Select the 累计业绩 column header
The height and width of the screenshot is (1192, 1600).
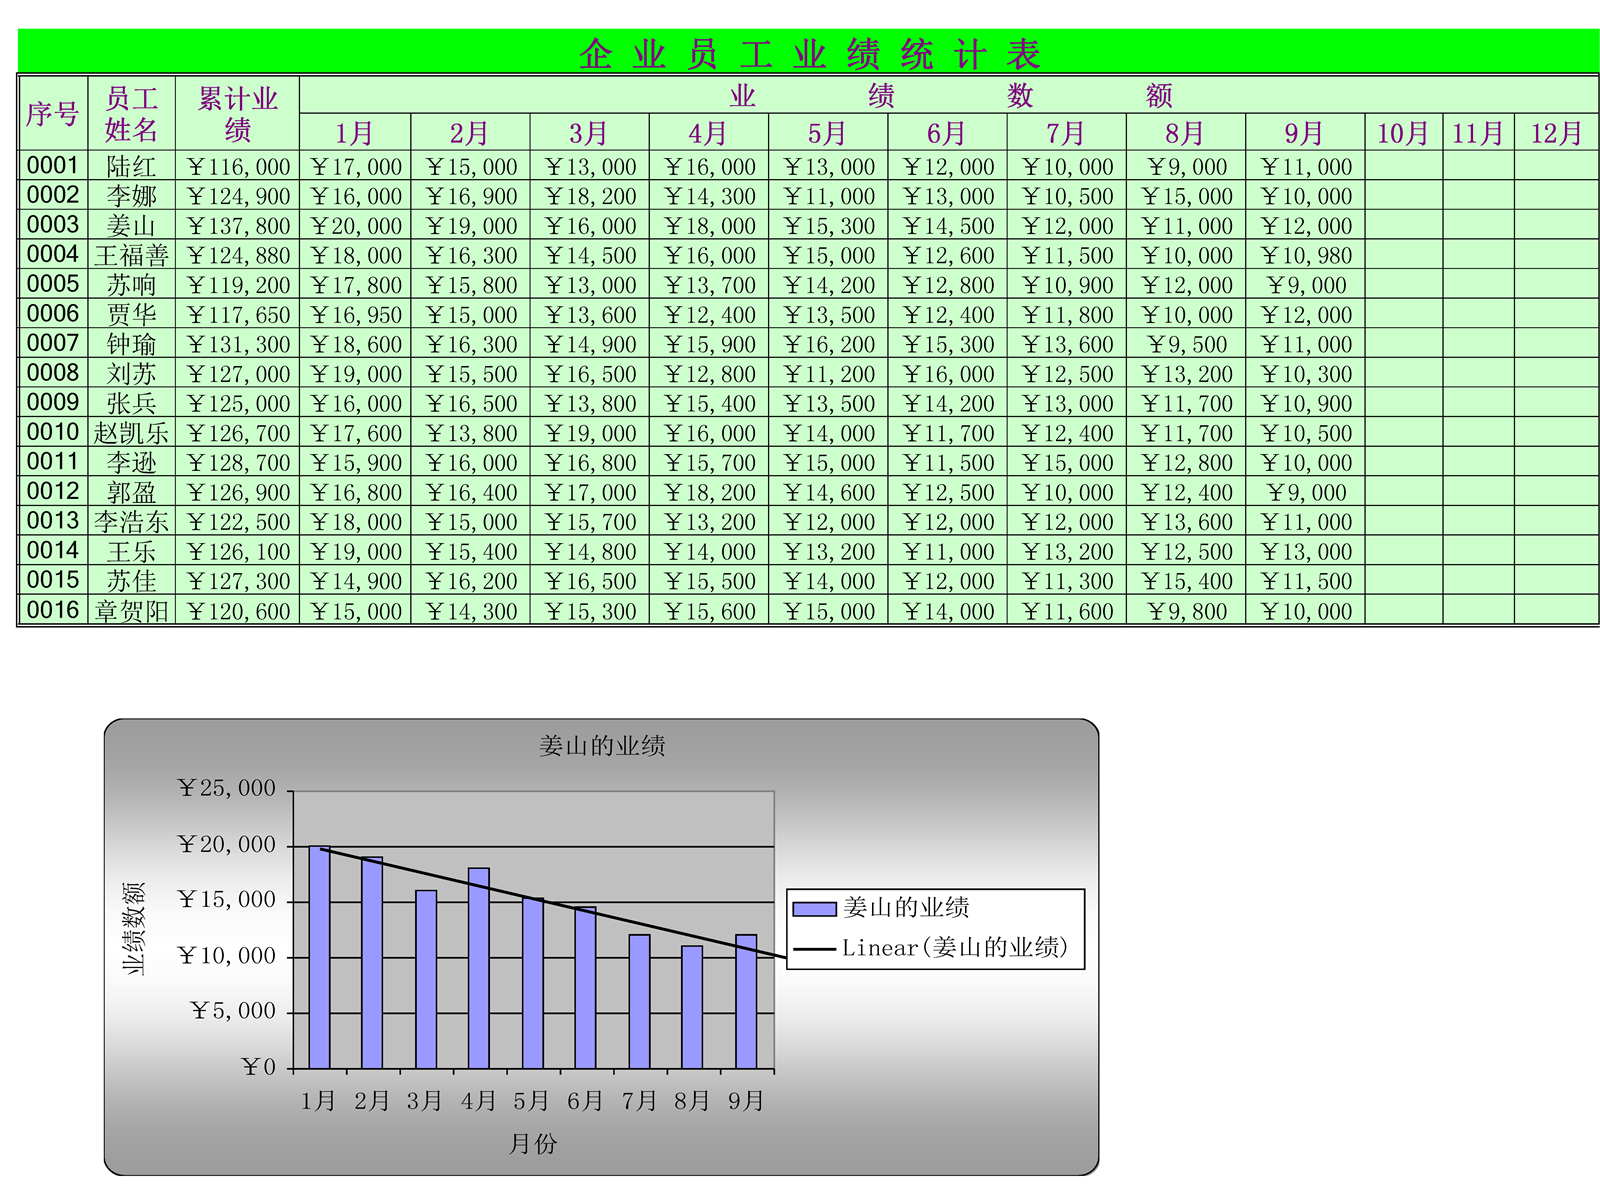[237, 114]
